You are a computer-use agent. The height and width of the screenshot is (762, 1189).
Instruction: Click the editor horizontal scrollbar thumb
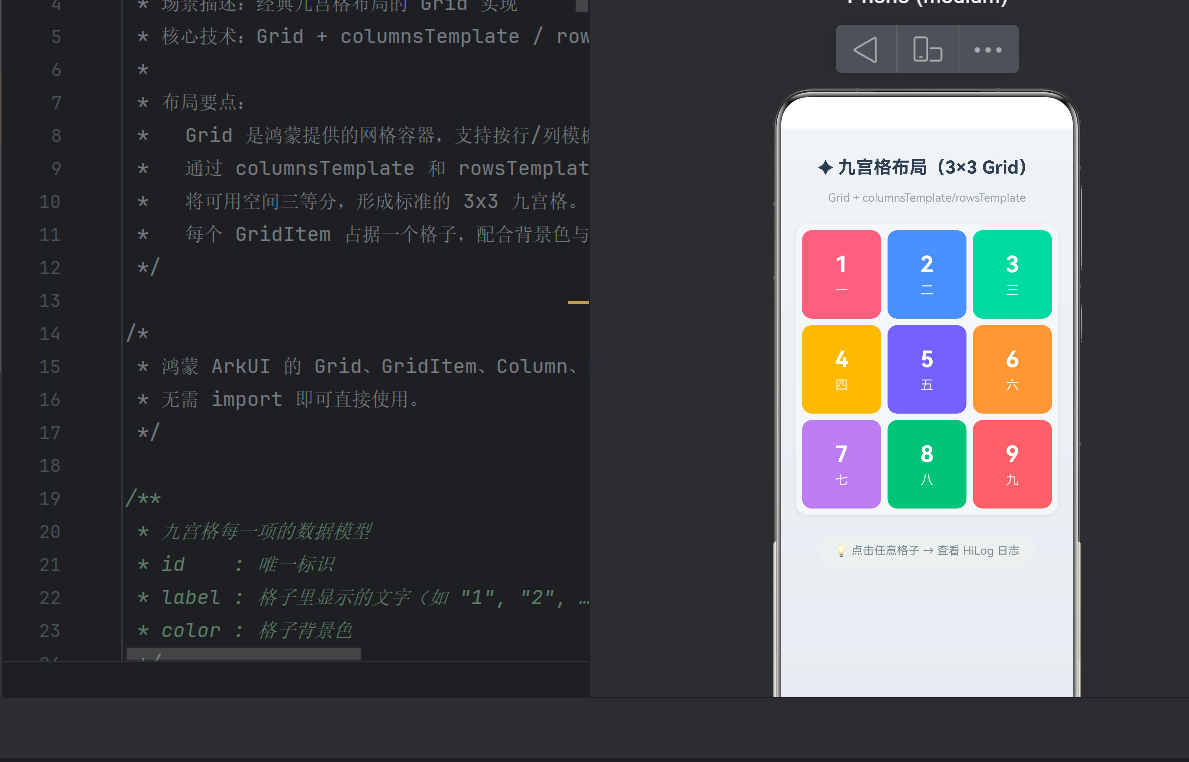pyautogui.click(x=243, y=654)
